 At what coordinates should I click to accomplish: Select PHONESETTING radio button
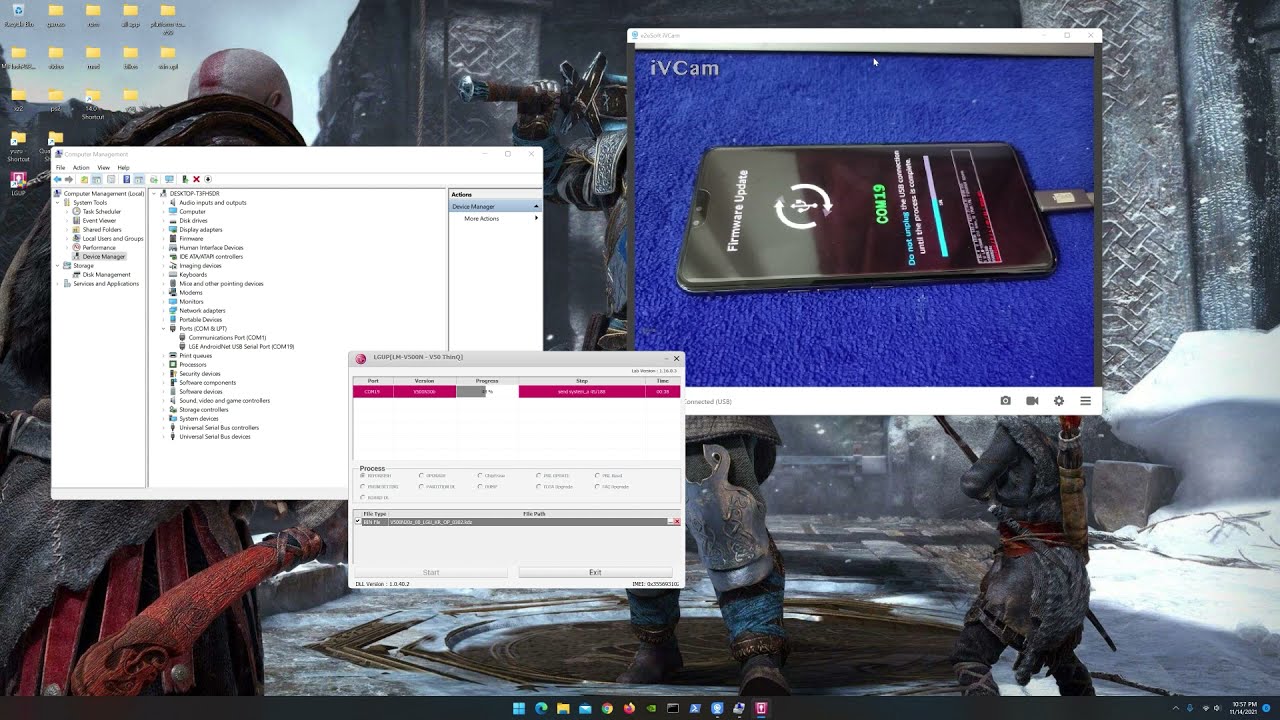coord(362,487)
